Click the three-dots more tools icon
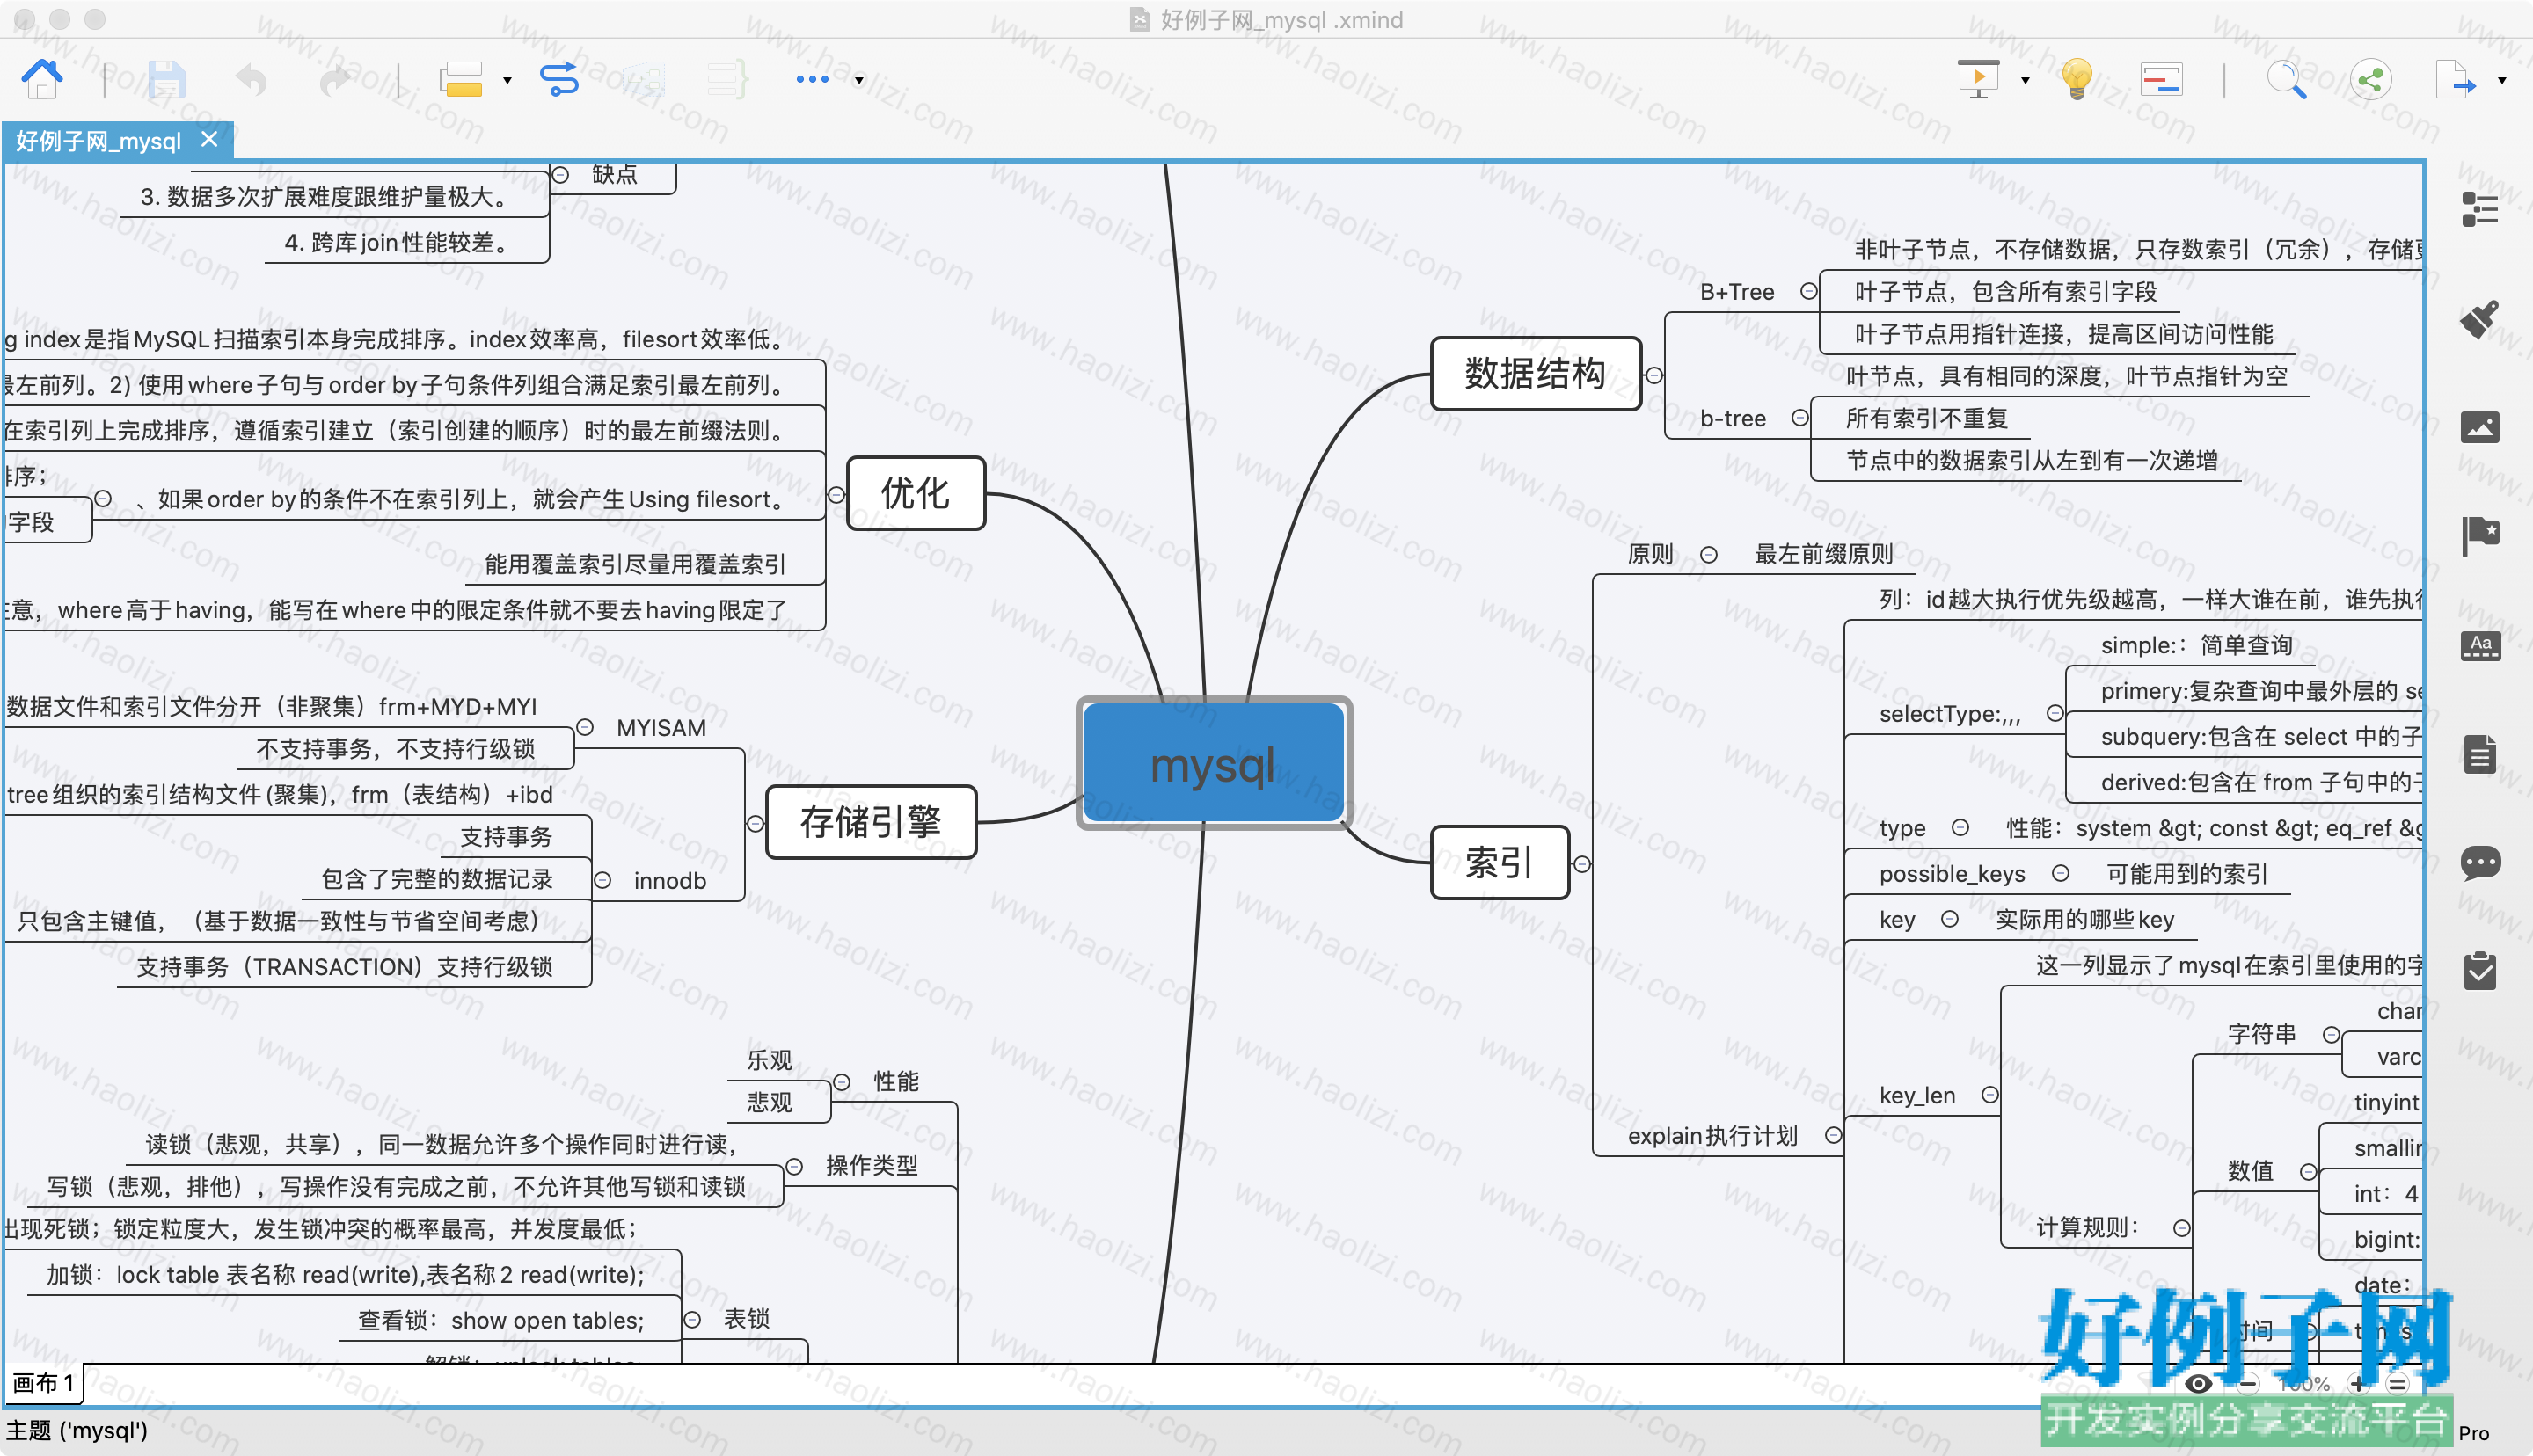The height and width of the screenshot is (1456, 2533). click(812, 79)
